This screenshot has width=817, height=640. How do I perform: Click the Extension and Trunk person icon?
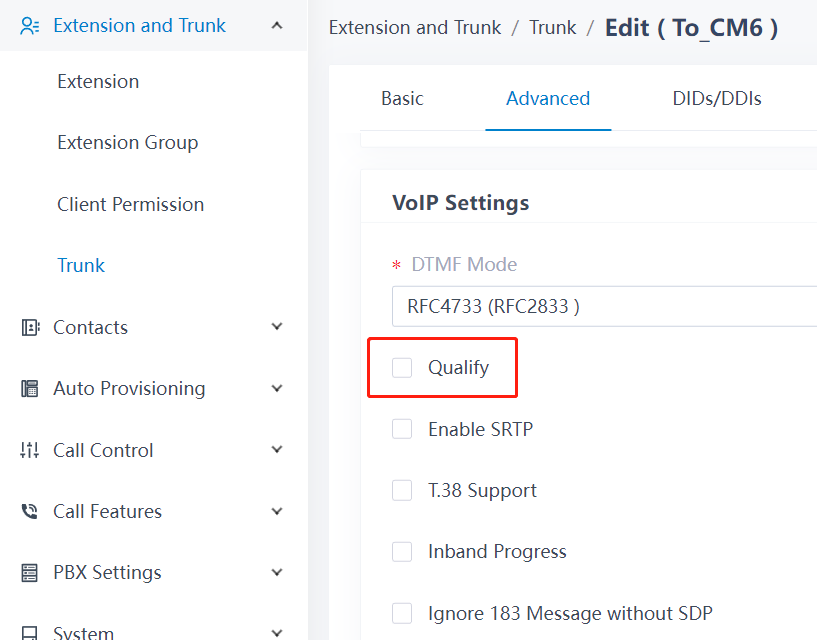30,26
